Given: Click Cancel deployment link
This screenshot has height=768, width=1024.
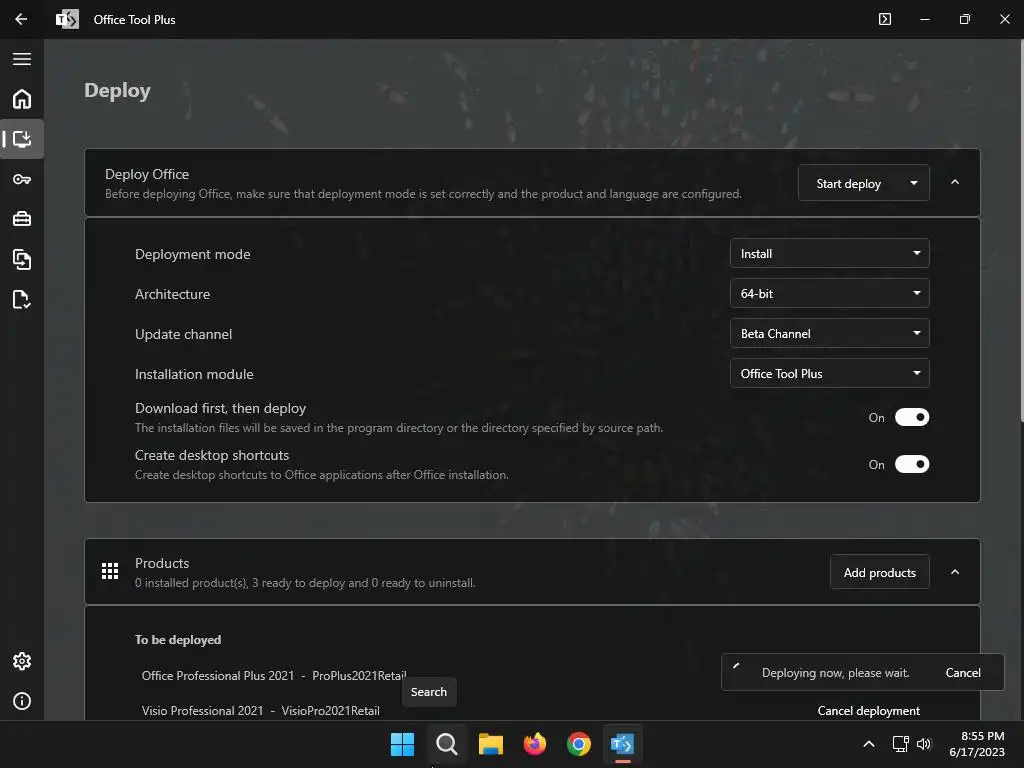Looking at the screenshot, I should pos(869,711).
